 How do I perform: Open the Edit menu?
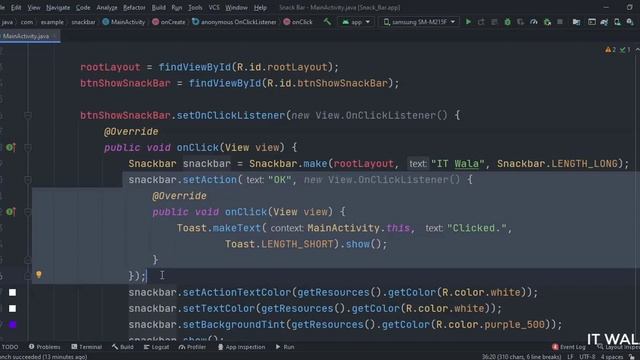click(x=16, y=7)
